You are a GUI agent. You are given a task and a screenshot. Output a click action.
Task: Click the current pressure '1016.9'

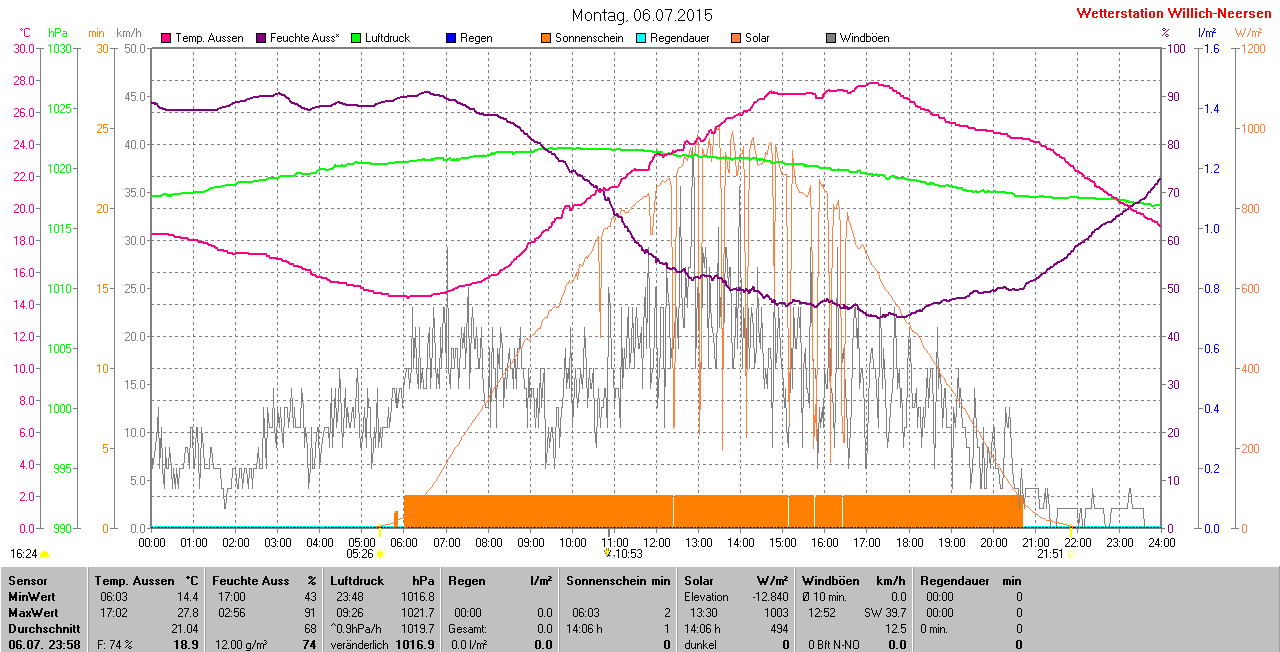pos(415,644)
